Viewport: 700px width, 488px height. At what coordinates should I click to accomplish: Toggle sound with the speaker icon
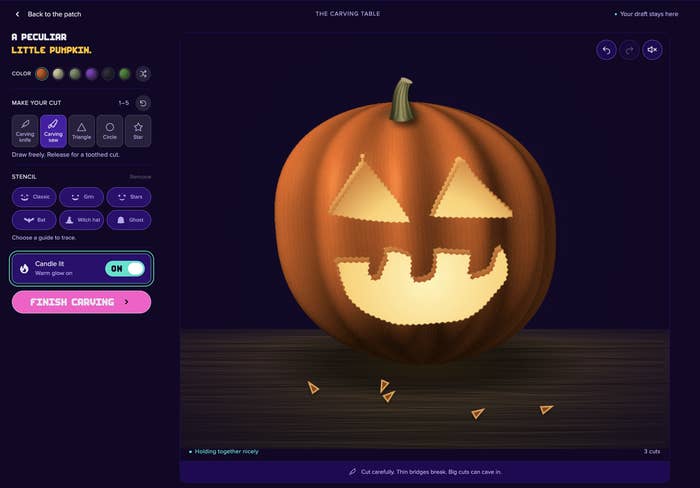(x=652, y=50)
